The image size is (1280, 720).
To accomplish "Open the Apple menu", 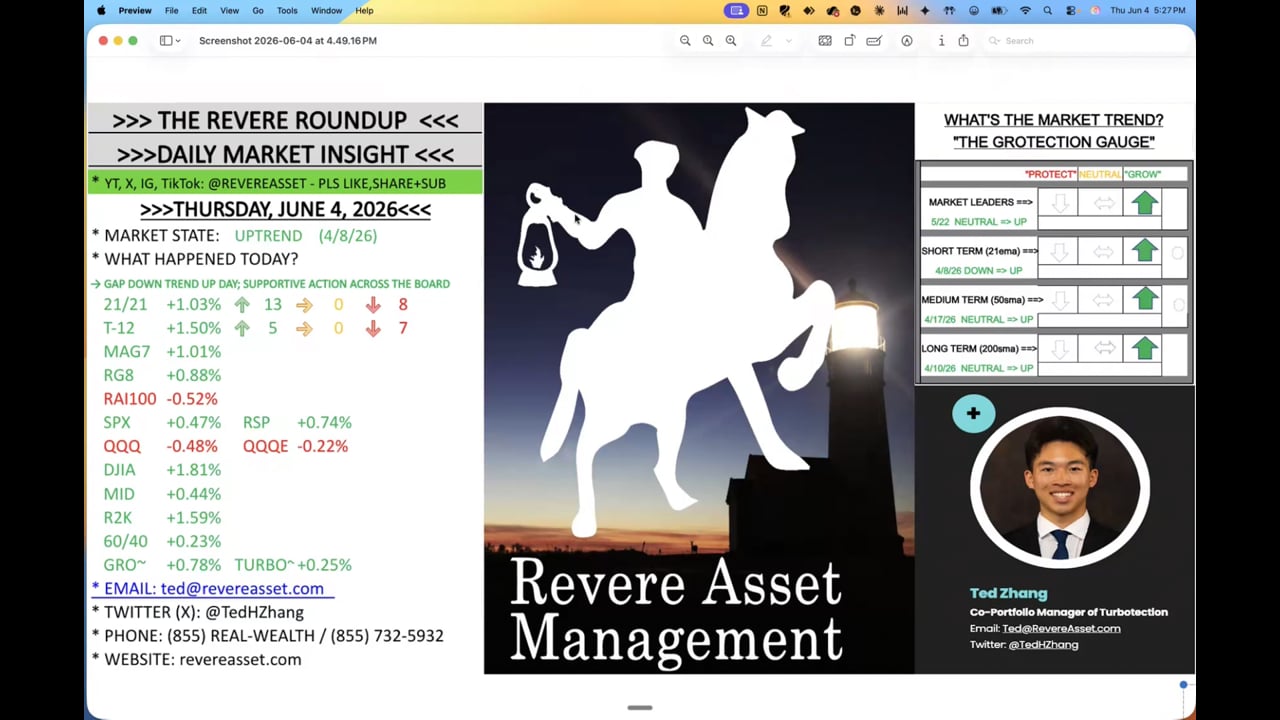I will [101, 10].
